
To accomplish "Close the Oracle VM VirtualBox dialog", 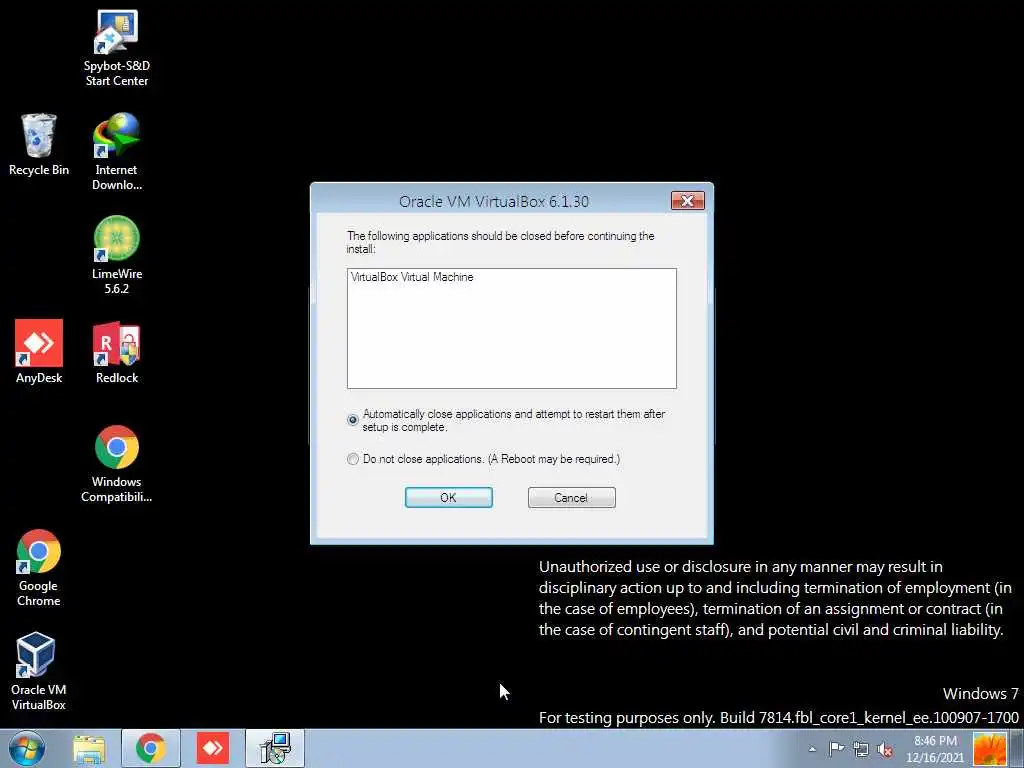I will click(688, 200).
